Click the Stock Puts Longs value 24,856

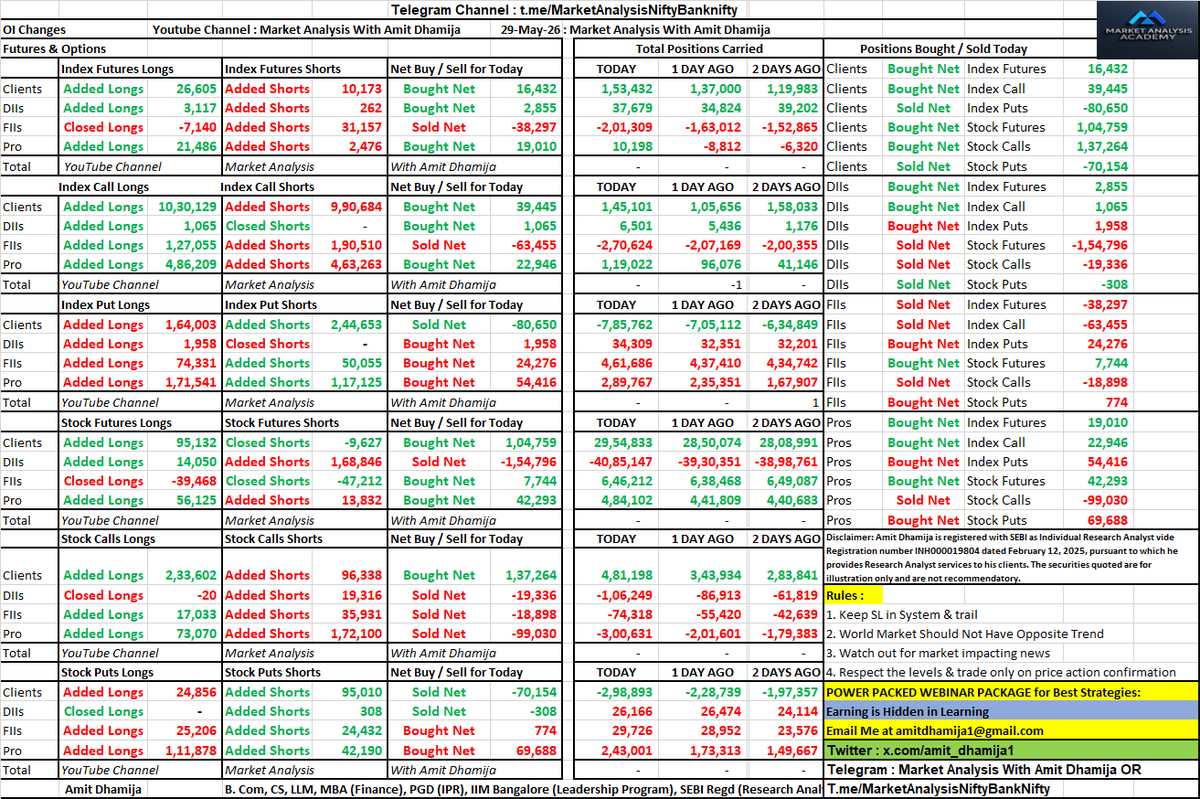[194, 692]
